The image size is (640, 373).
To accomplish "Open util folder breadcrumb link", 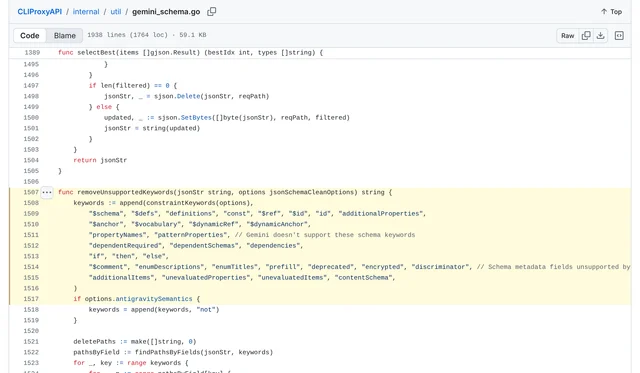I will tap(116, 12).
